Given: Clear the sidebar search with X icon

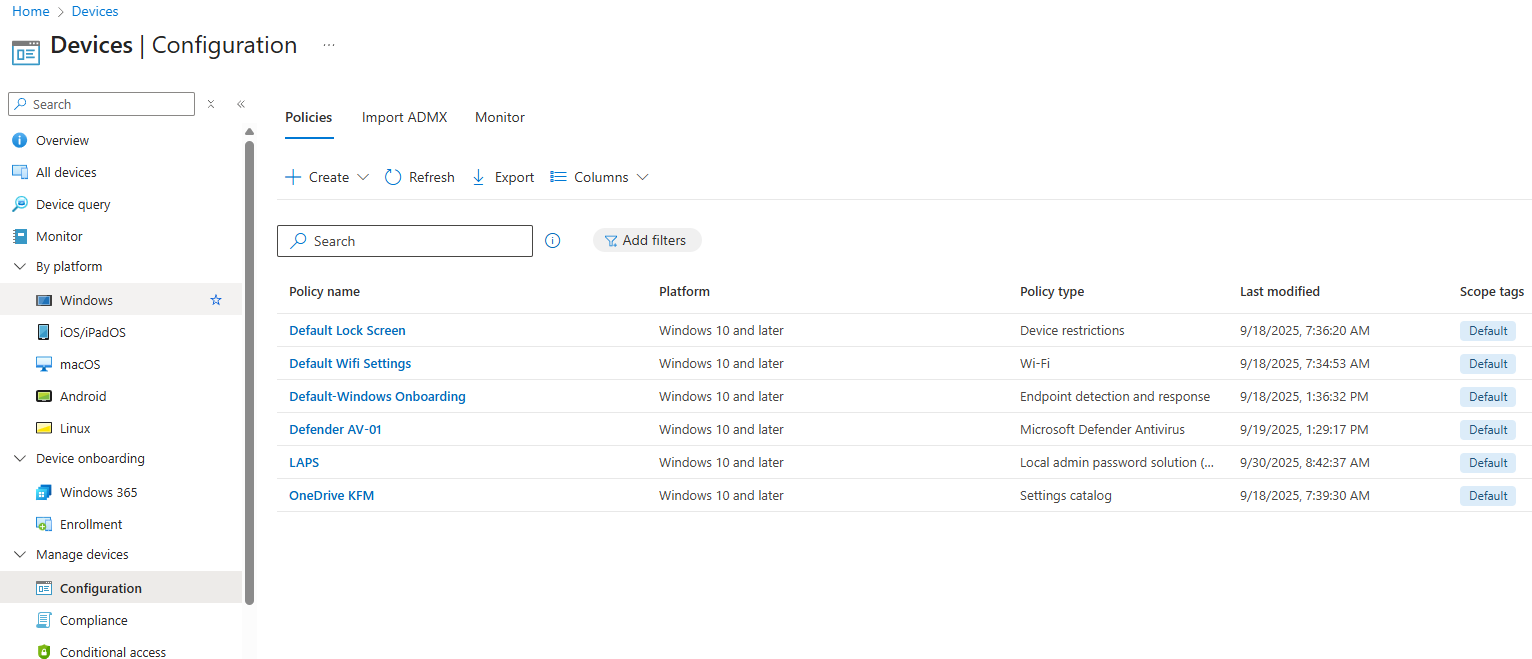Looking at the screenshot, I should click(211, 104).
